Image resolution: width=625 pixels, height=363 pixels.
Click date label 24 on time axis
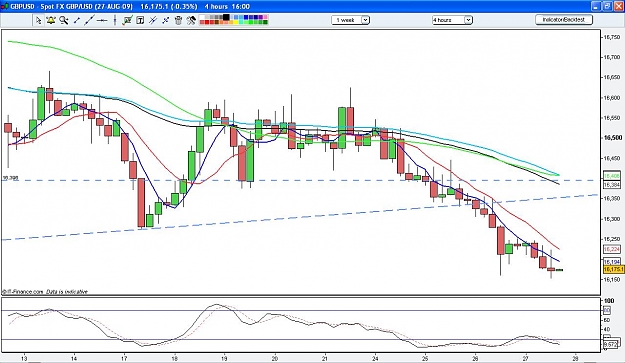[375, 358]
